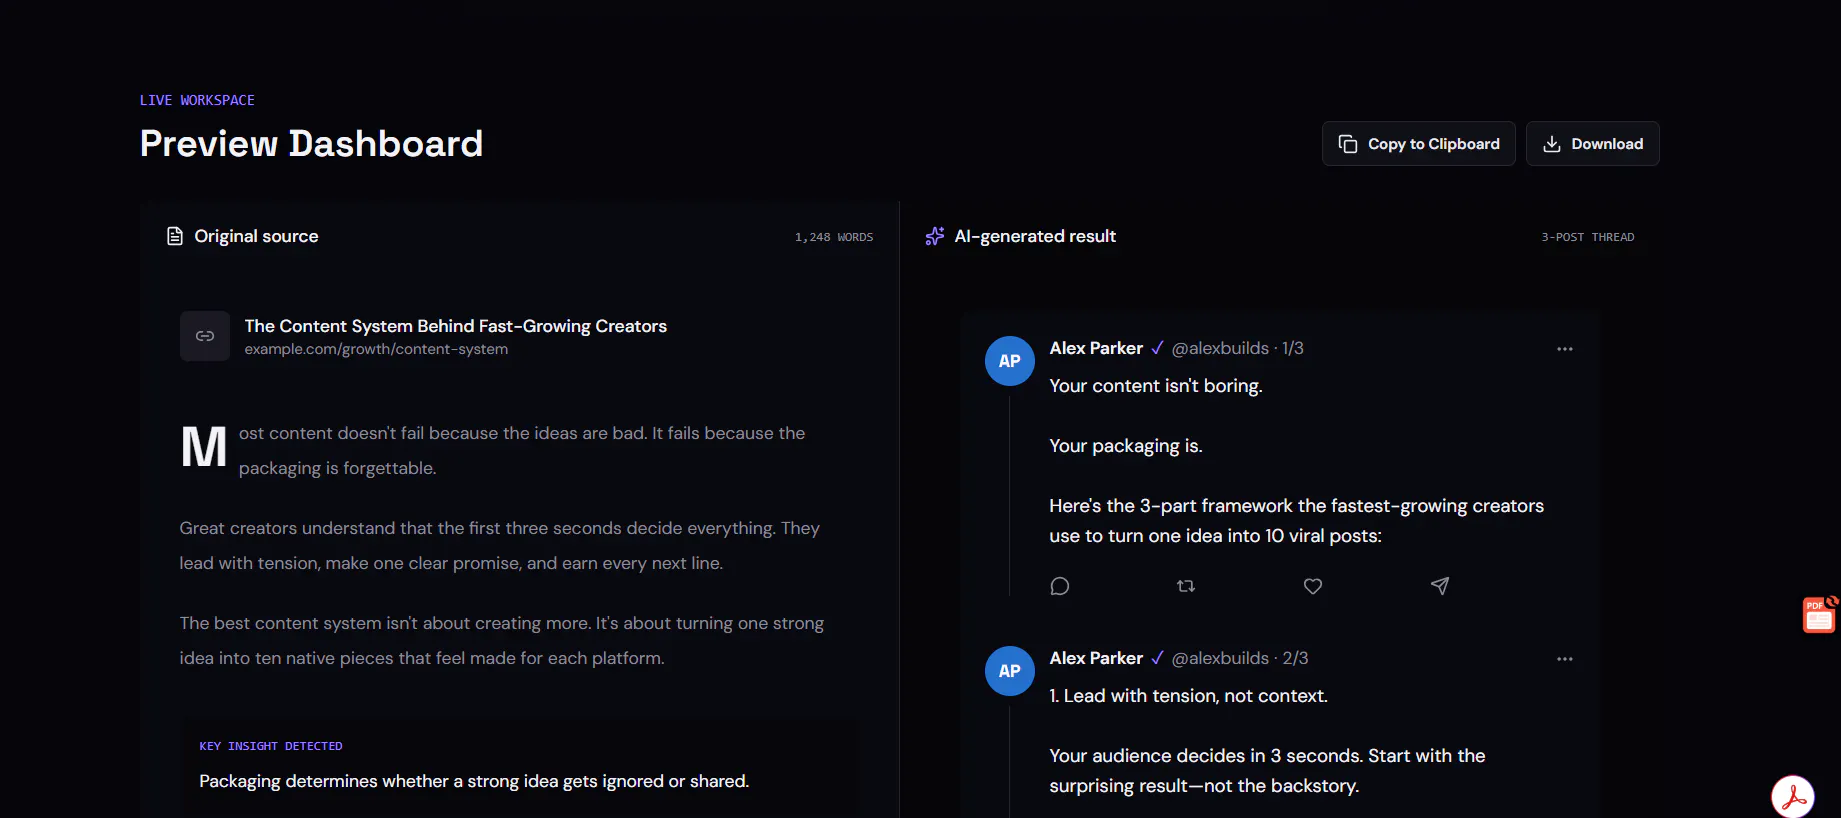Viewport: 1841px width, 818px height.
Task: Click the 3-POST THREAD label
Action: tap(1588, 237)
